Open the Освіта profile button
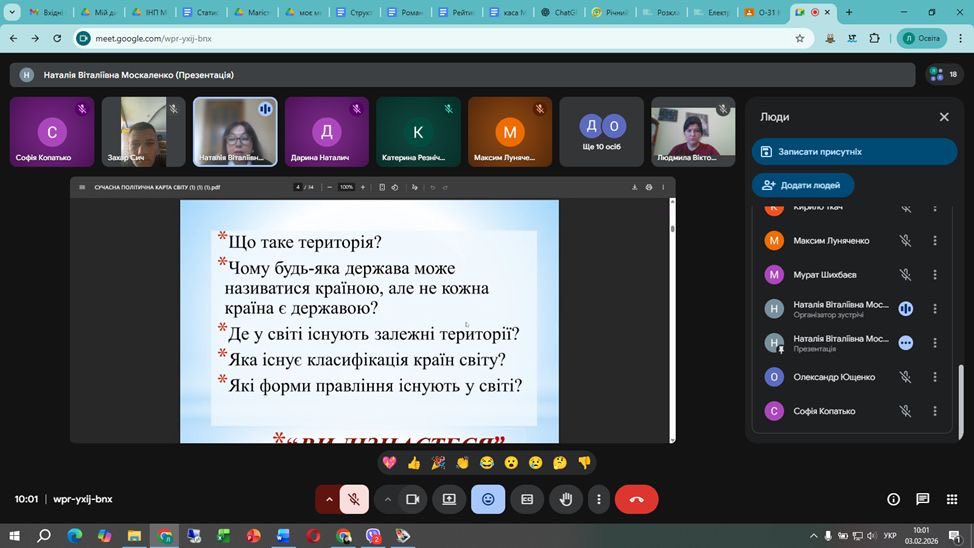Viewport: 974px width, 548px height. [922, 39]
